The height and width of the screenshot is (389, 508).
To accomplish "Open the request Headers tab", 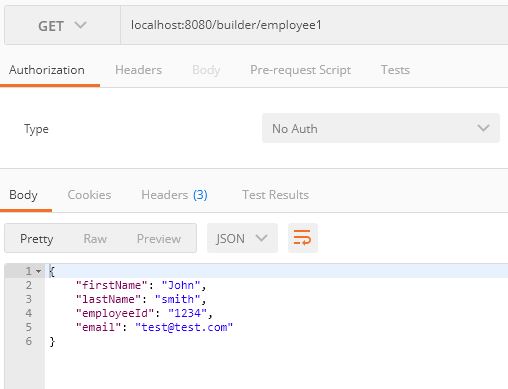I will click(x=138, y=70).
